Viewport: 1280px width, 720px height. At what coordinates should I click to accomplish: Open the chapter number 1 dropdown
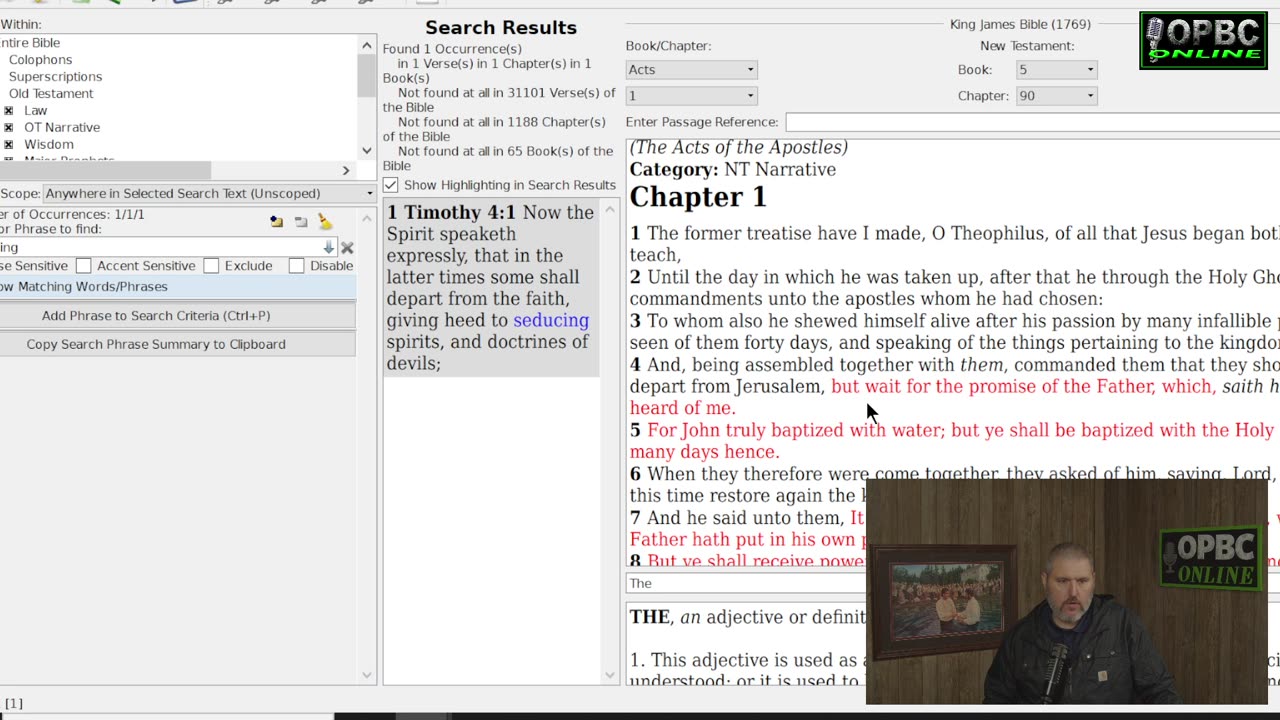691,95
